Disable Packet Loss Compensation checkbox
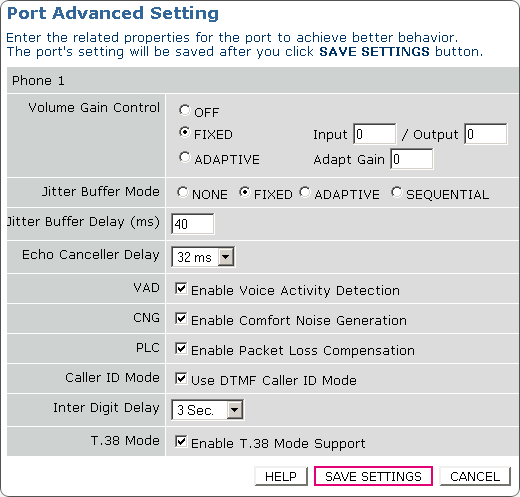520x497 pixels. click(181, 348)
